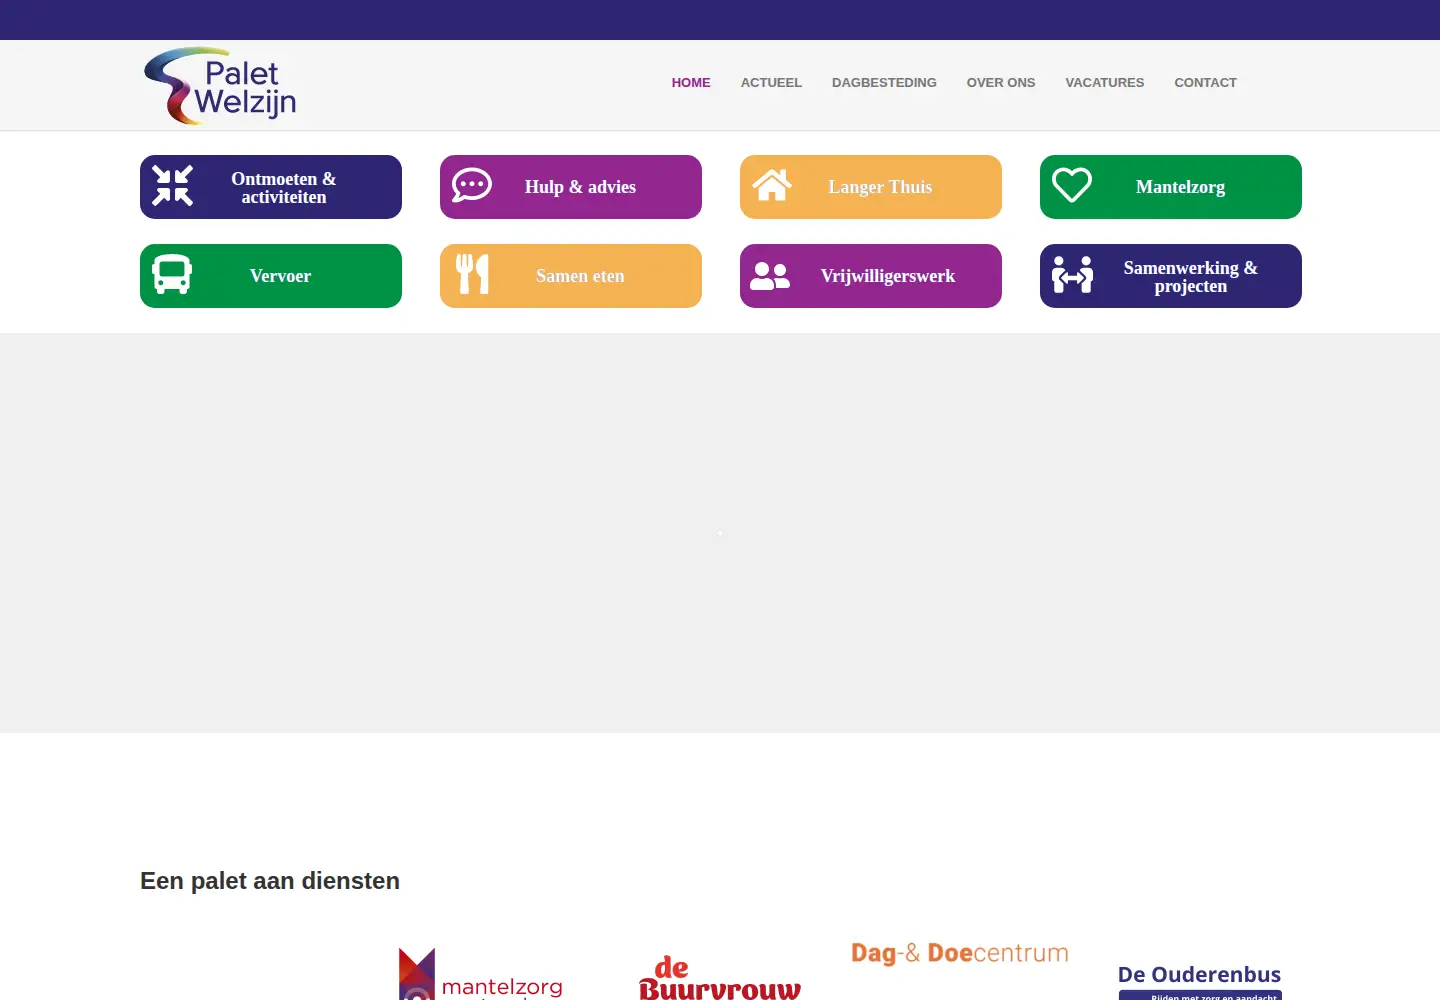Screen dimensions: 1440x1000
Task: Open the VACATURES page
Action: [1105, 83]
